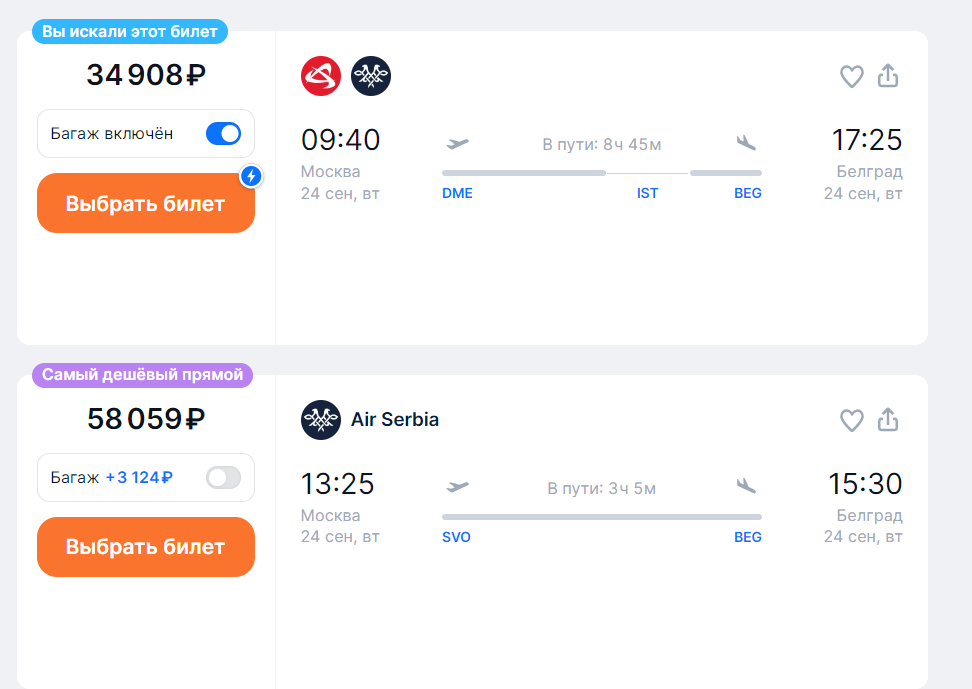Viewport: 972px width, 689px height.
Task: Click the red airline logo icon
Action: (321, 76)
